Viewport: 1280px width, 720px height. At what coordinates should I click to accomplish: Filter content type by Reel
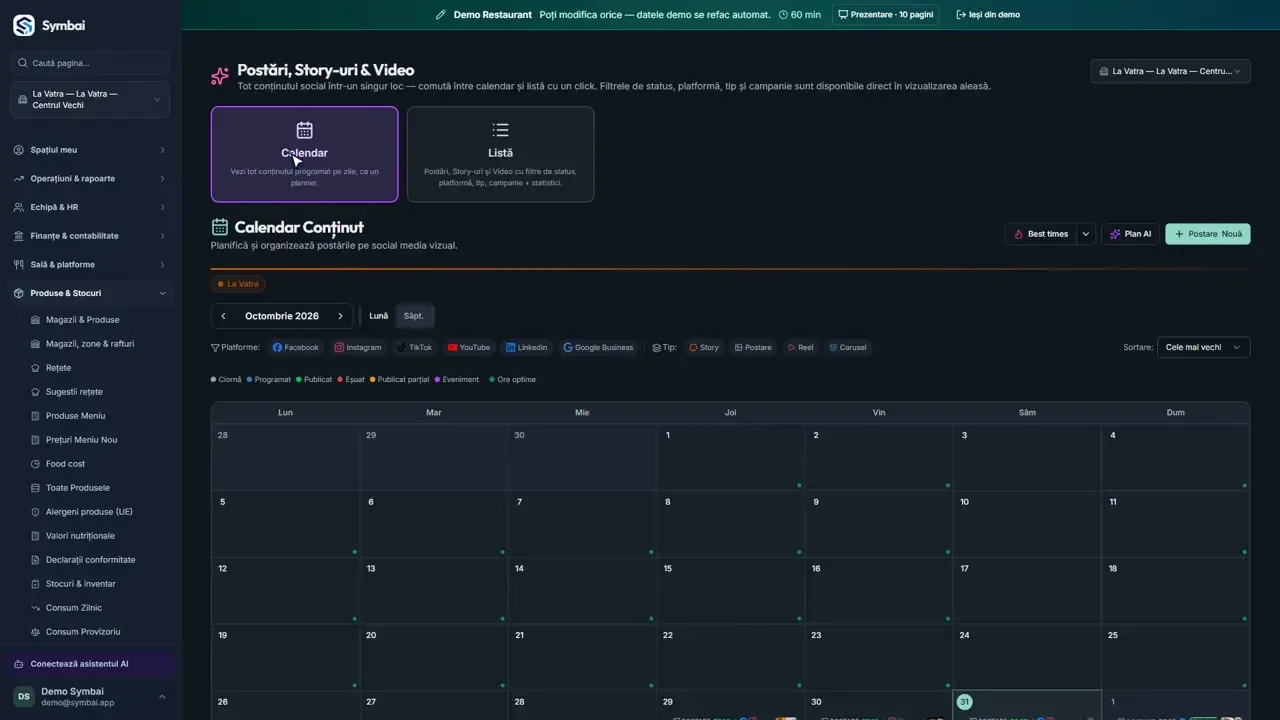pyautogui.click(x=801, y=347)
